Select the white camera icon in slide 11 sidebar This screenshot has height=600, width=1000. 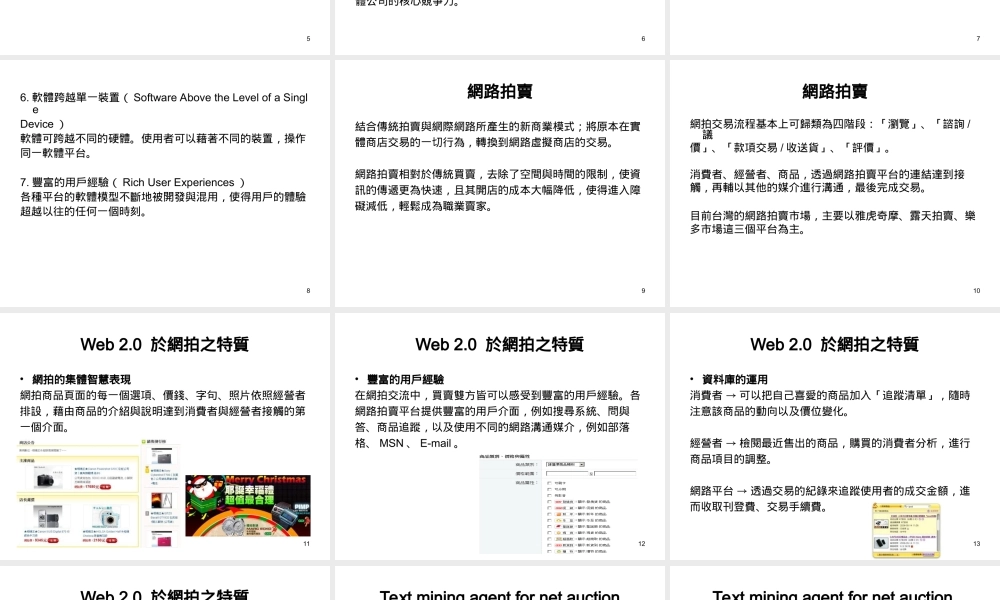tap(162, 457)
